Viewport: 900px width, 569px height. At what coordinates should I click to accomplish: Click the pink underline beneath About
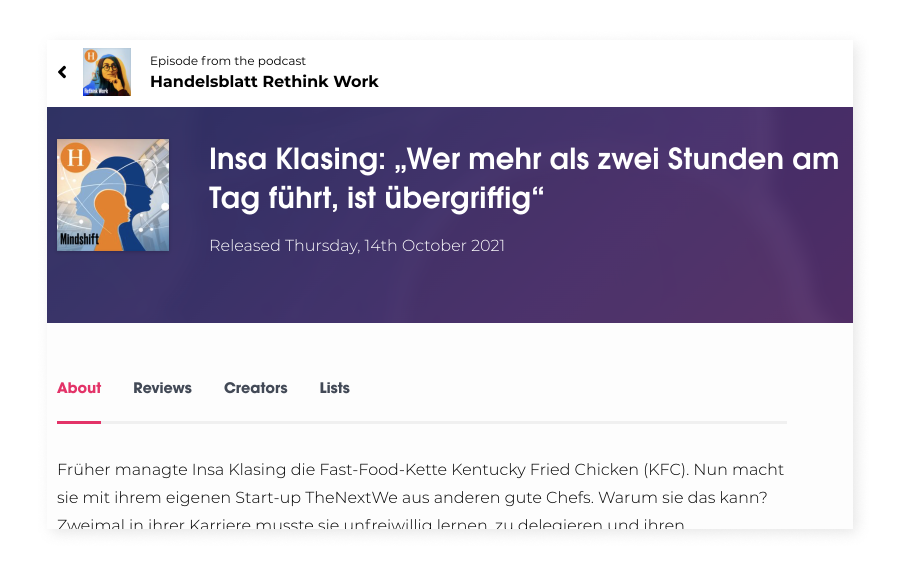[79, 422]
